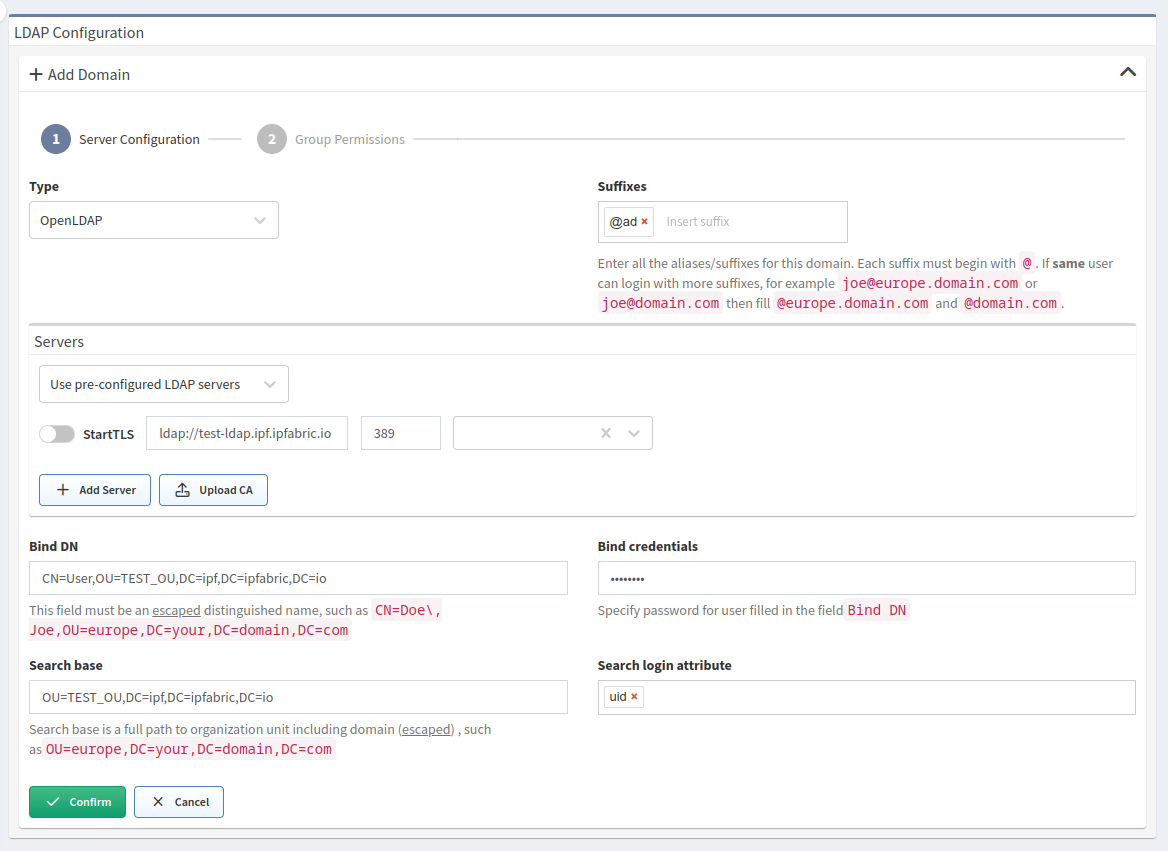The height and width of the screenshot is (851, 1168).
Task: Open step 1 Server Configuration
Action: (121, 139)
